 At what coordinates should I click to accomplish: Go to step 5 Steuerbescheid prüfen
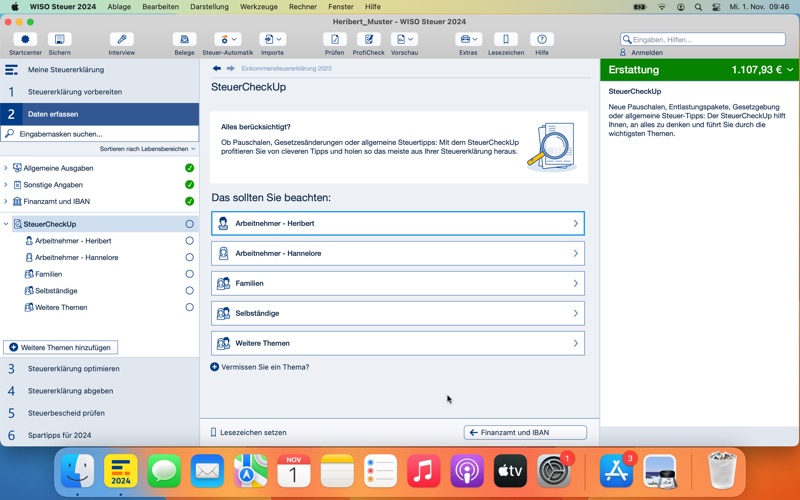[x=99, y=413]
